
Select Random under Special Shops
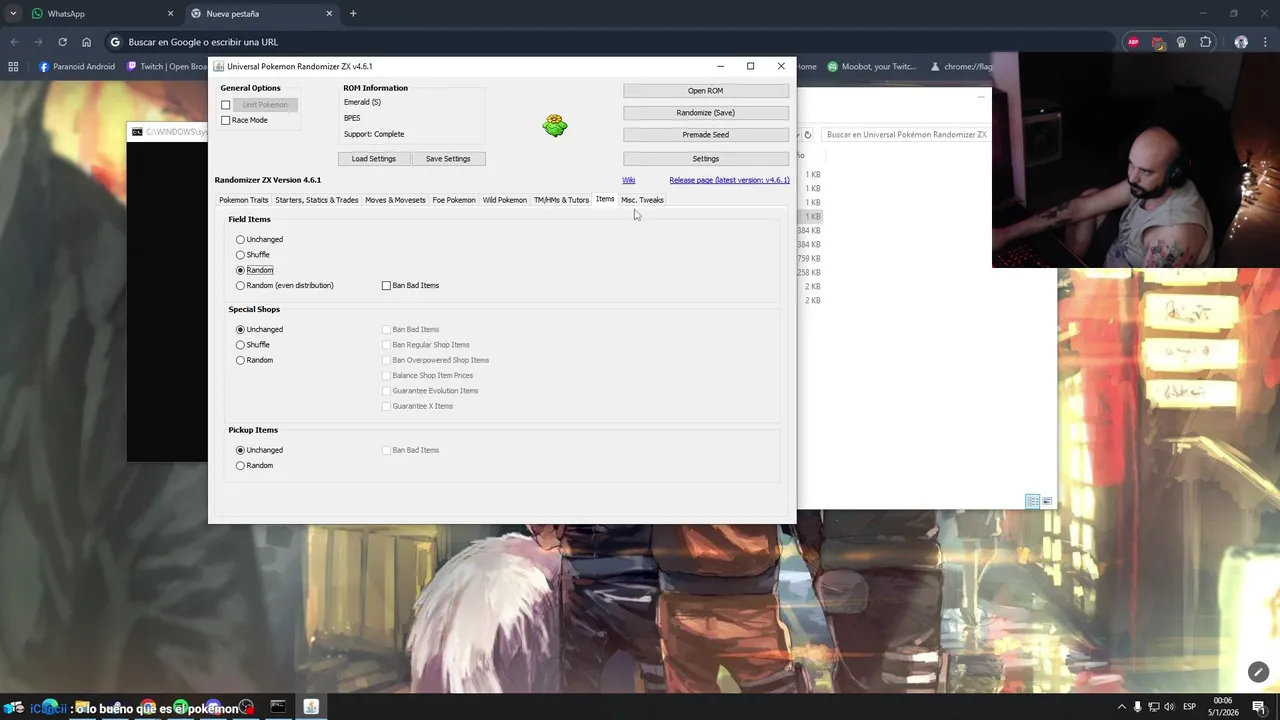click(255, 360)
